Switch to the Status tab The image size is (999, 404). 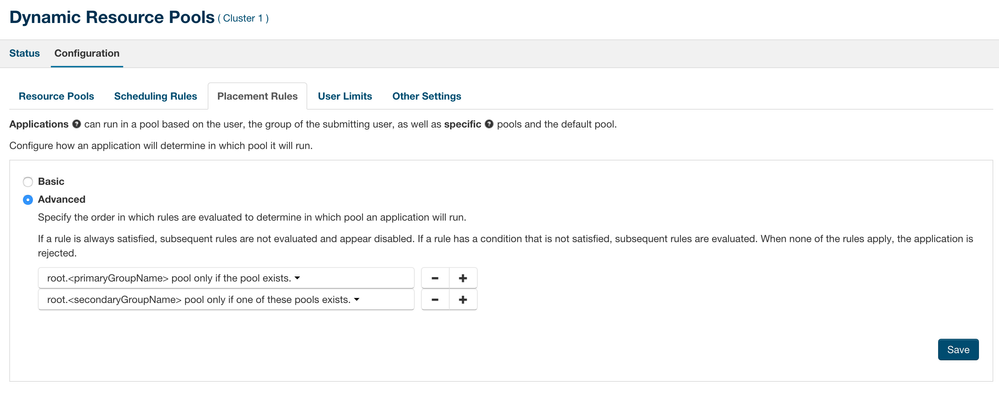(x=24, y=53)
